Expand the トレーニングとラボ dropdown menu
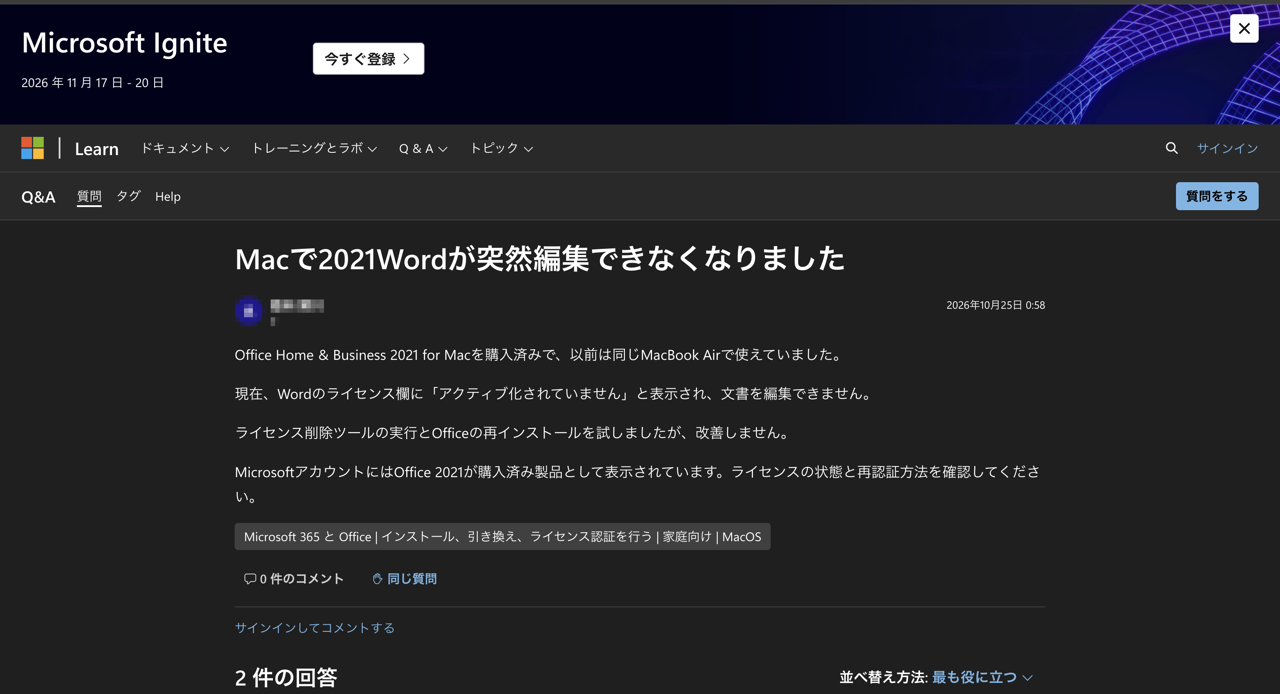Image resolution: width=1280 pixels, height=694 pixels. (314, 148)
